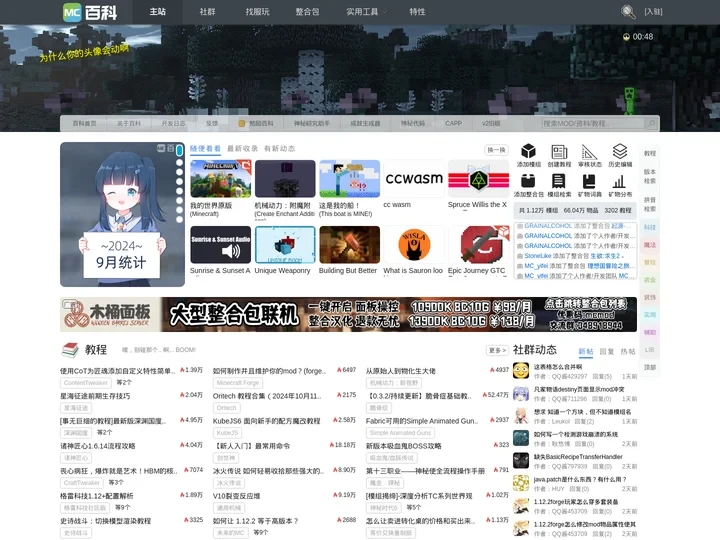This screenshot has width=720, height=540.
Task: Click the [入驻] link in header
Action: tap(653, 12)
